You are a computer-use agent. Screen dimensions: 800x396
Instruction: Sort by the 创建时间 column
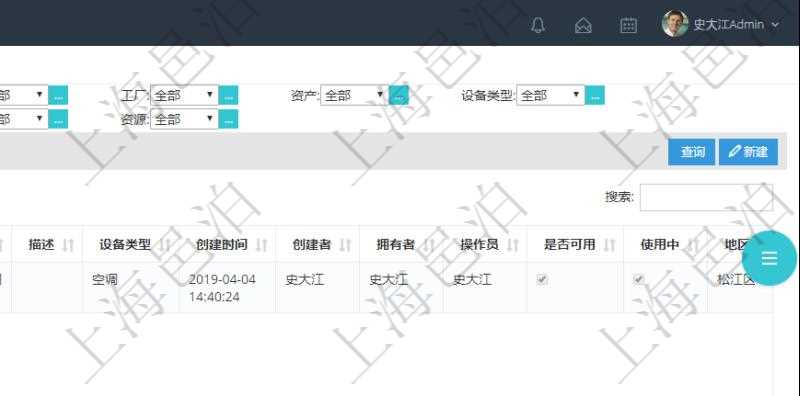(x=227, y=244)
